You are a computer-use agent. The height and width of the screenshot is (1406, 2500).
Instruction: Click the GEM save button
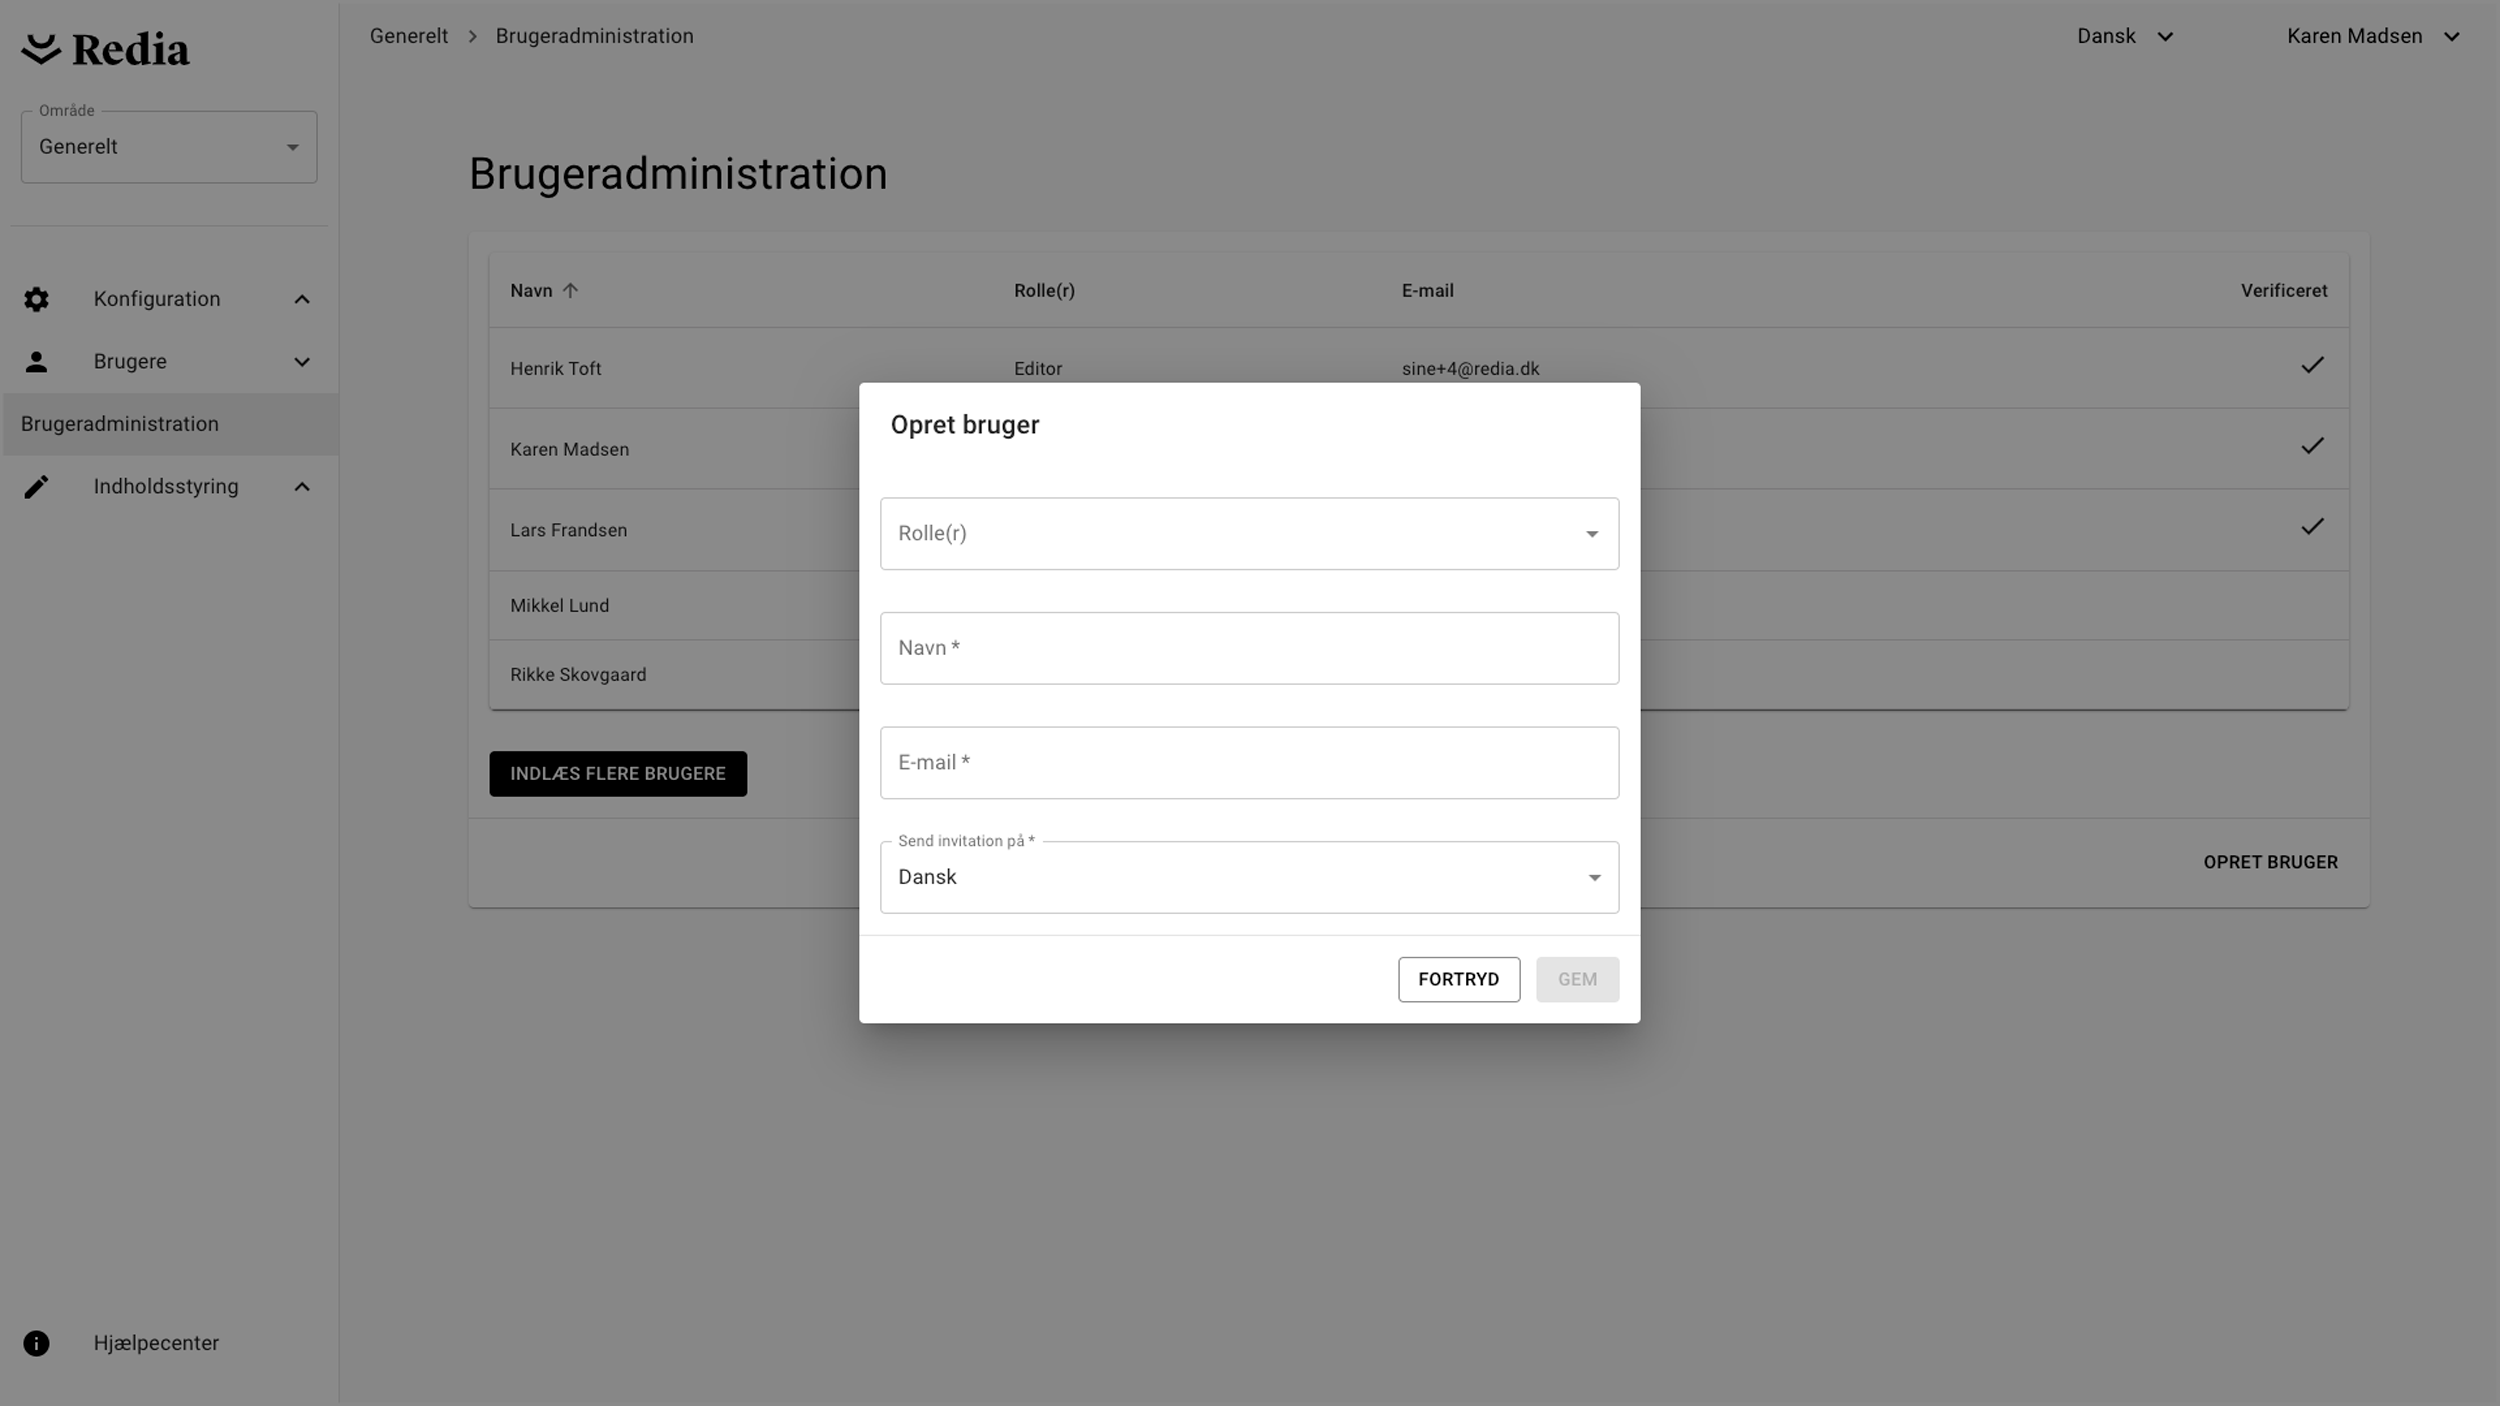point(1576,979)
